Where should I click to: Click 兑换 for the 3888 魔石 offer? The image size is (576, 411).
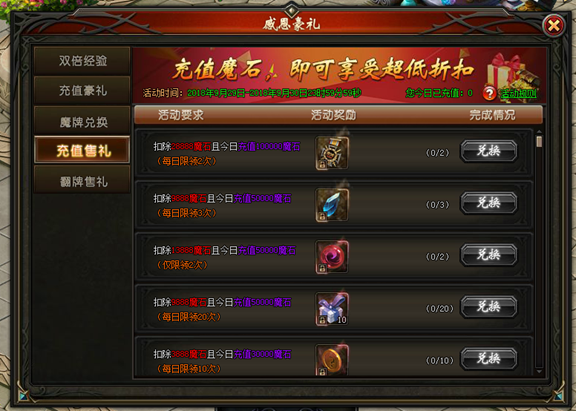pyautogui.click(x=489, y=358)
